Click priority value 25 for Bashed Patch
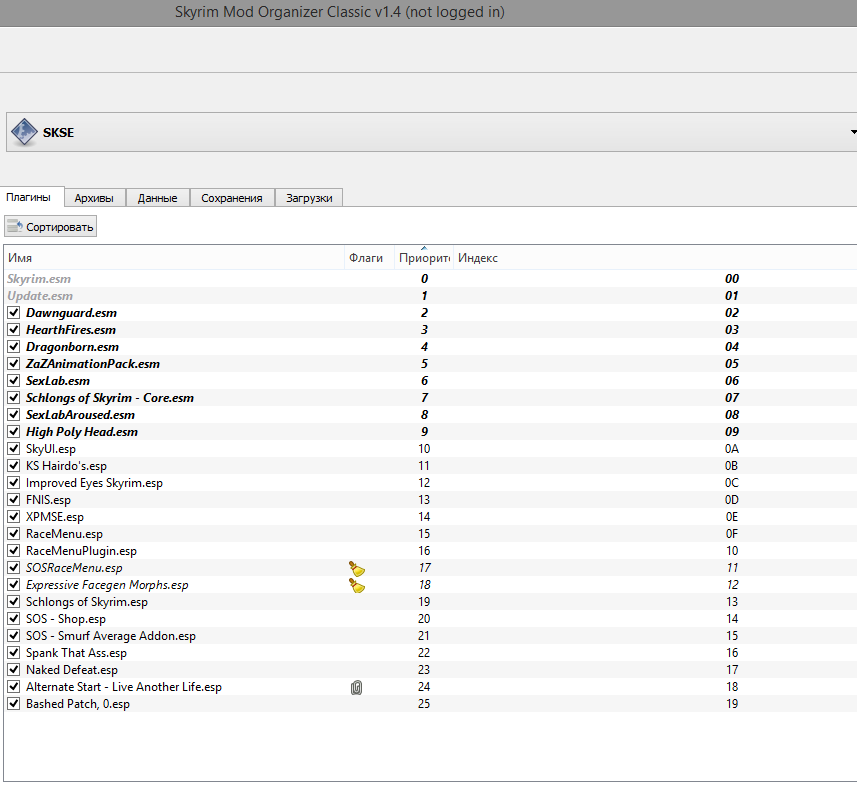 424,704
